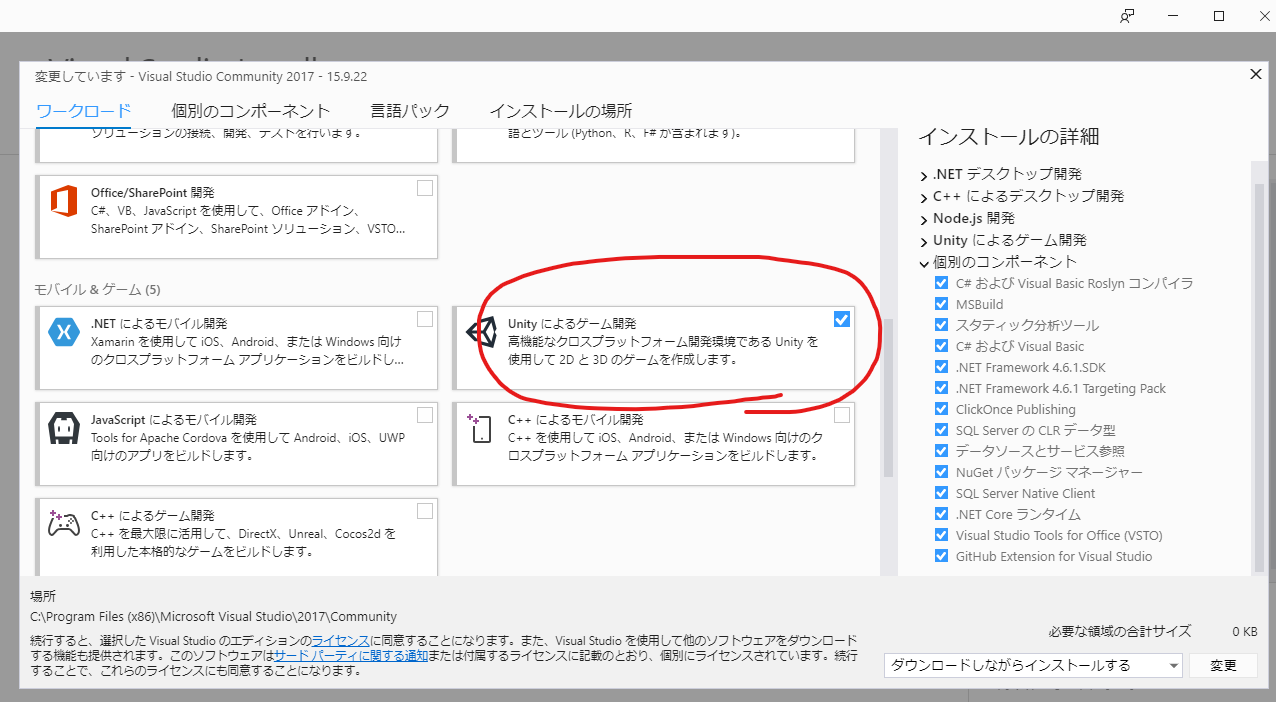Enable the C++ によるモバイル開発 checkbox
This screenshot has height=702, width=1276.
coord(842,415)
